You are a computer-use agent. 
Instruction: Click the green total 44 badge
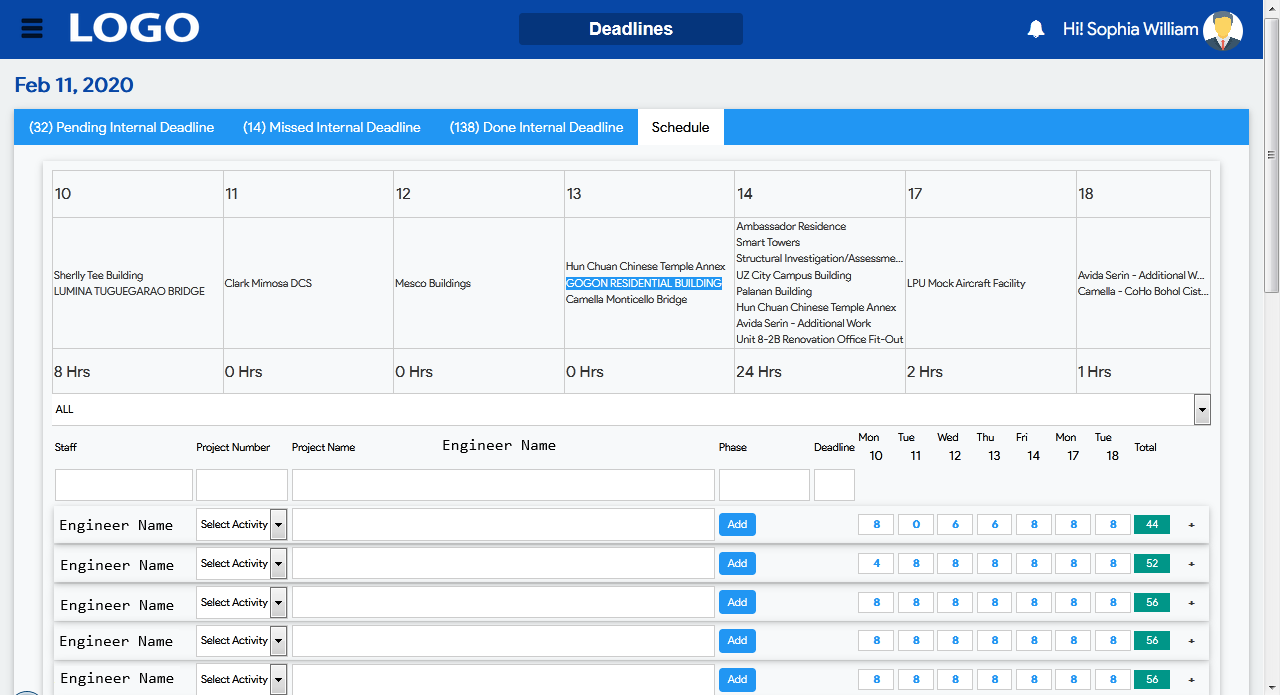pos(1151,525)
